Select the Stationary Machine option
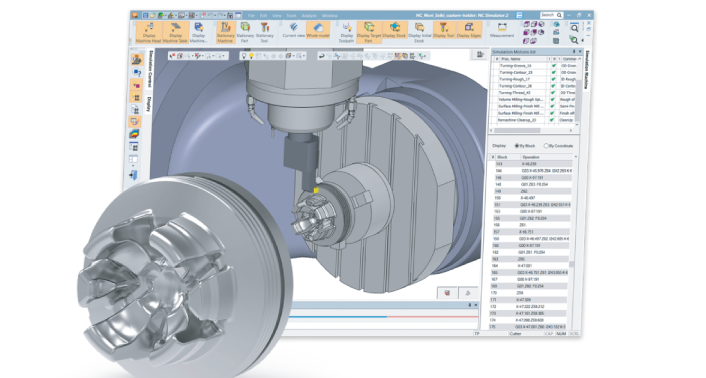The width and height of the screenshot is (706, 378). [x=226, y=32]
